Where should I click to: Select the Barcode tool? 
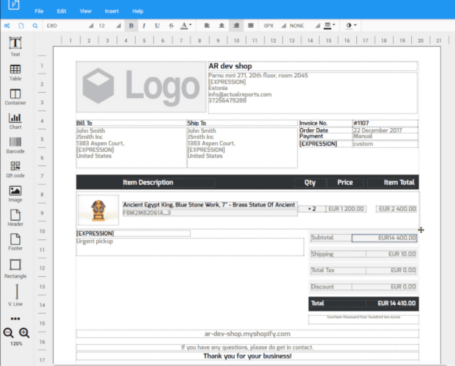[x=15, y=145]
